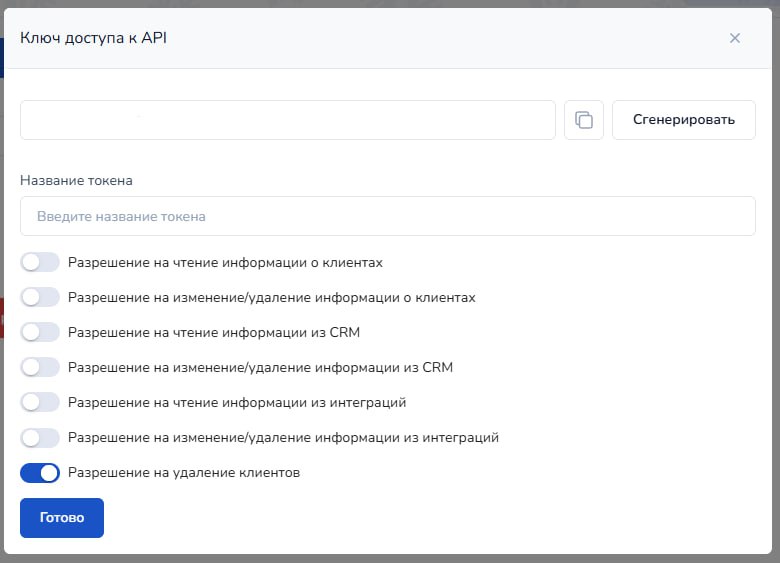Click the 'Разрешение на чтение информации из интеграций' label text

coord(237,402)
